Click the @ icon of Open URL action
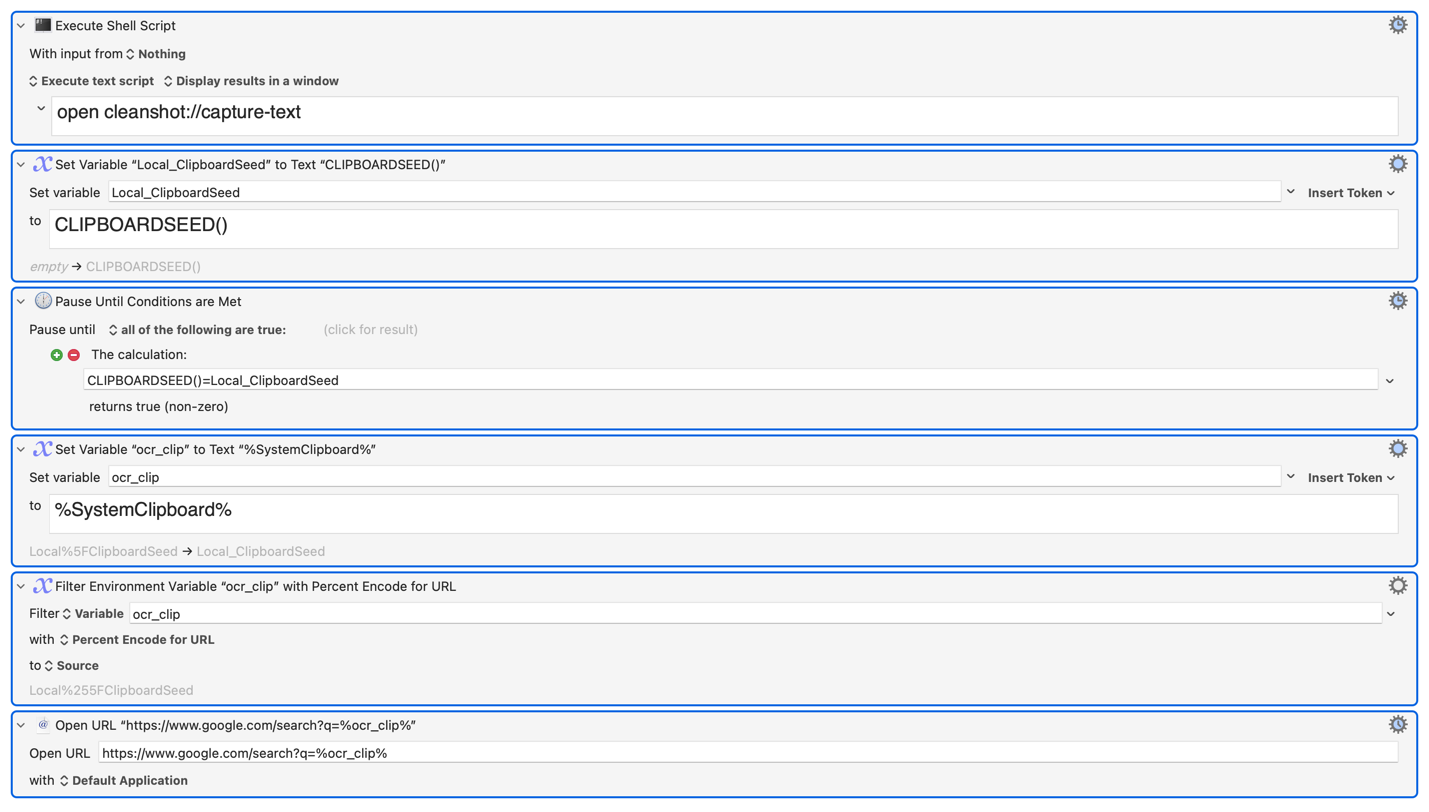The height and width of the screenshot is (812, 1429). 43,725
